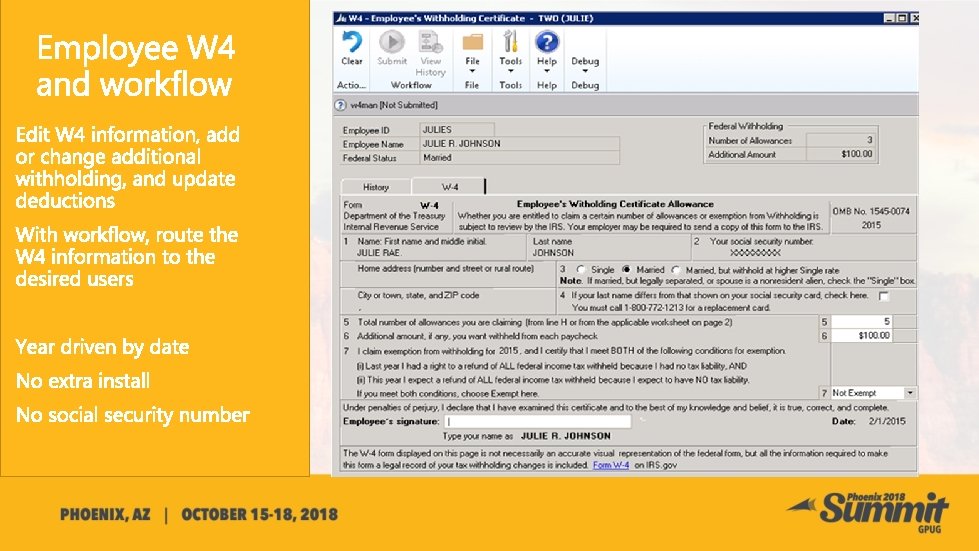Select the Single filing status radio

tap(581, 270)
